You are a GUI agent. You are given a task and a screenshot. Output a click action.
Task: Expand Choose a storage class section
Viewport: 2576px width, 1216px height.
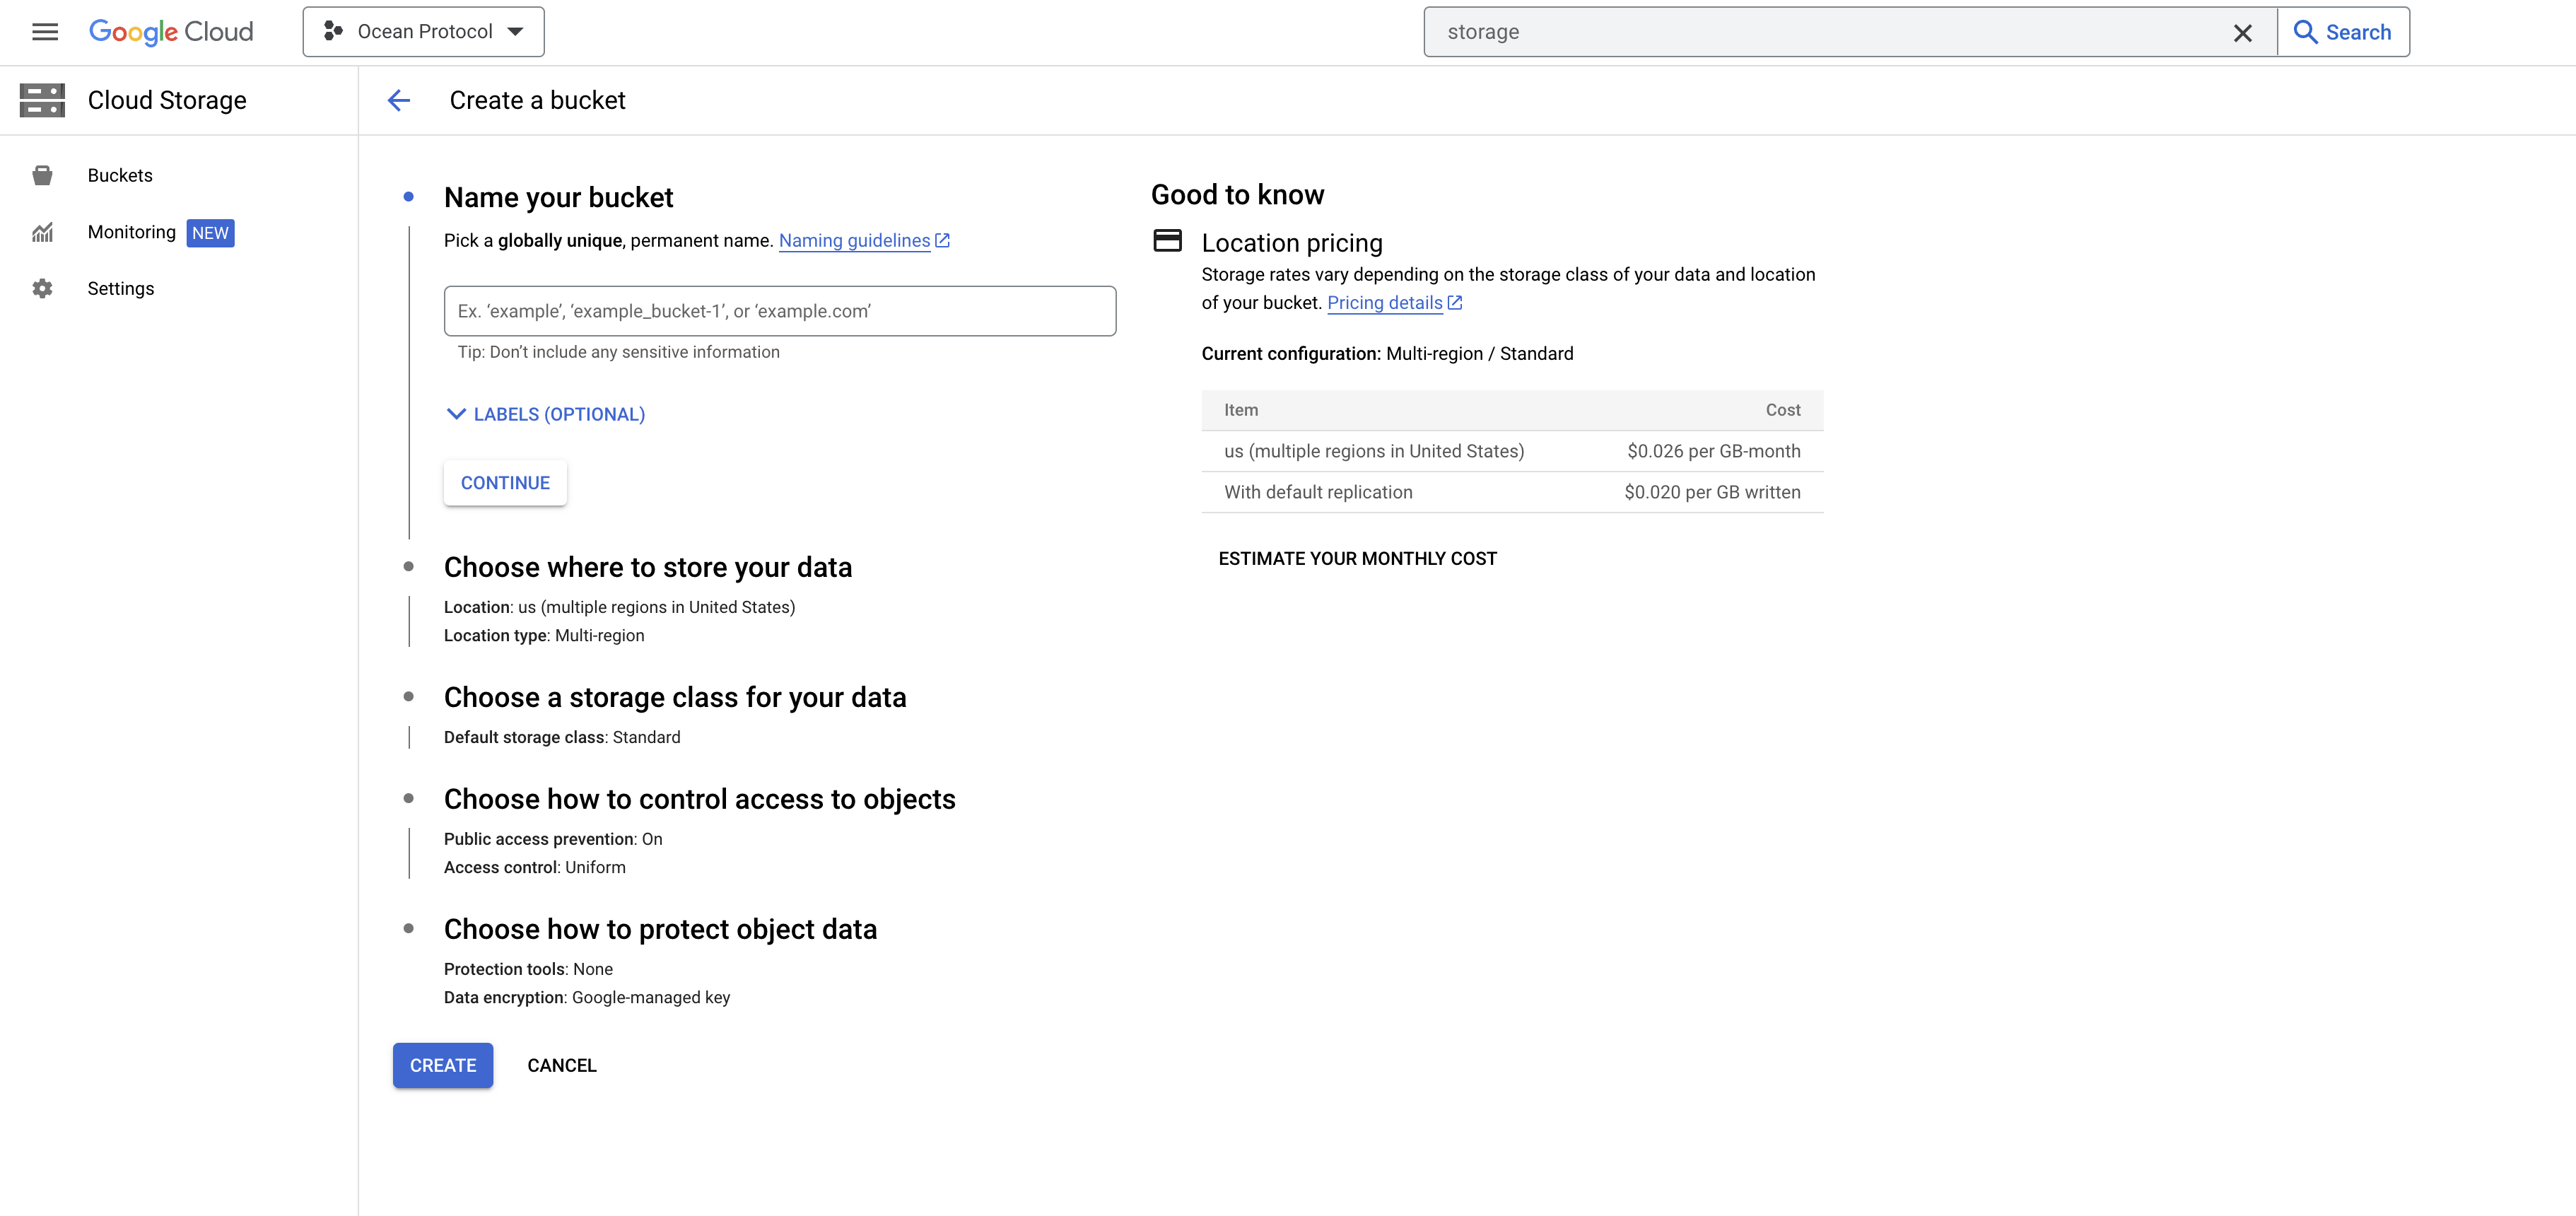tap(674, 698)
